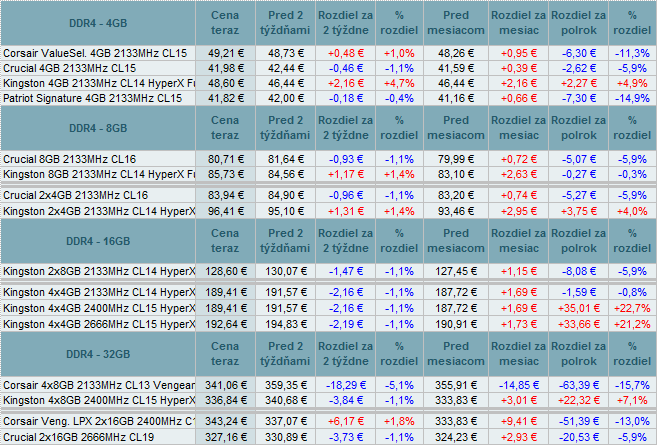Click the +21,2% half-year percent cell
This screenshot has height=445, width=657.
coord(632,324)
